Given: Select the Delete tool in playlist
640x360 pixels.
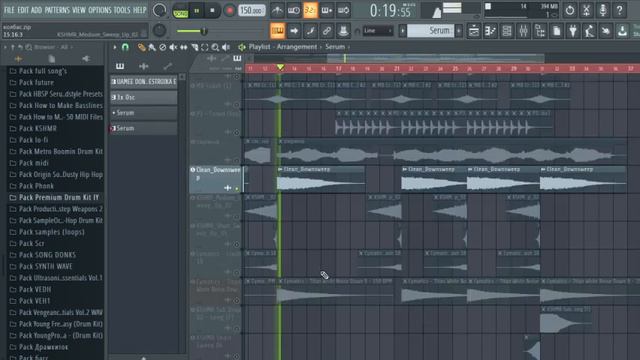Looking at the screenshot, I should (162, 47).
